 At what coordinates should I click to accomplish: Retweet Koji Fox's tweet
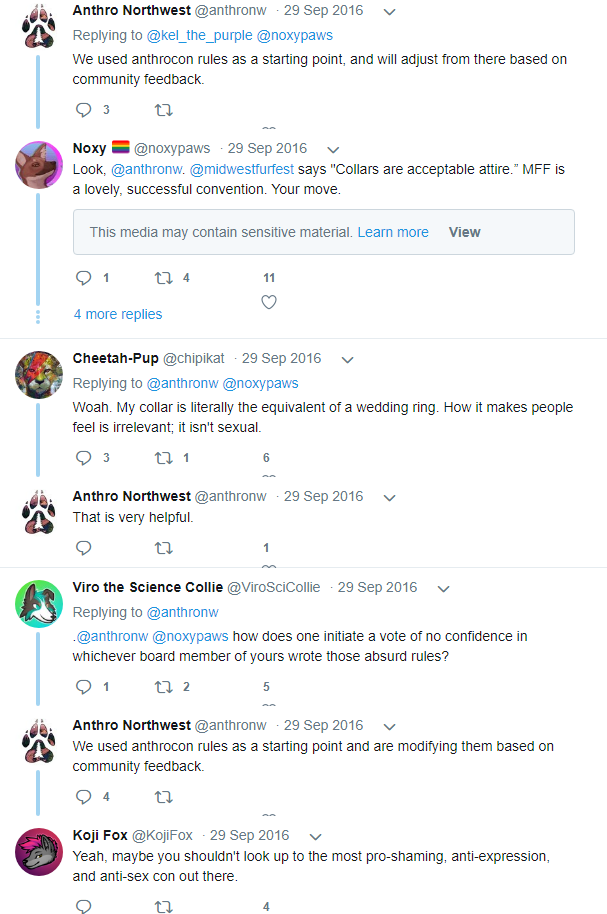click(164, 907)
